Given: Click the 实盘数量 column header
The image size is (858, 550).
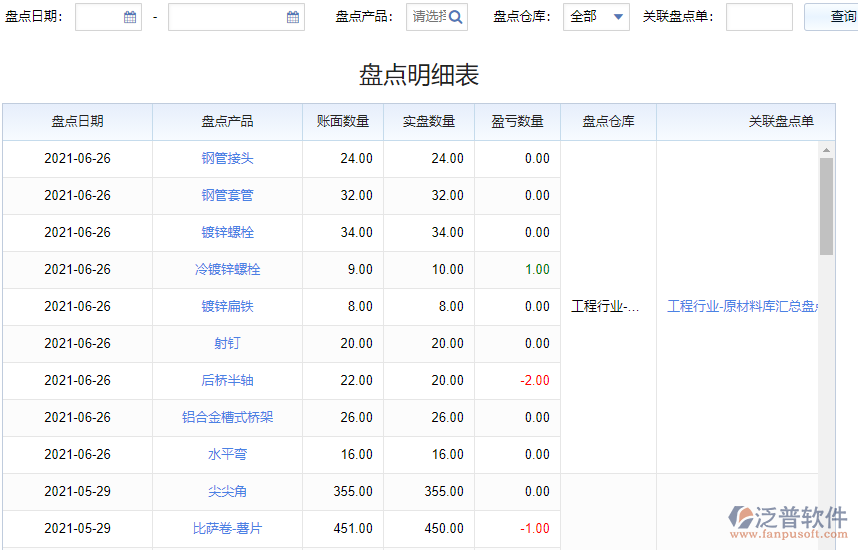Looking at the screenshot, I should [x=429, y=121].
